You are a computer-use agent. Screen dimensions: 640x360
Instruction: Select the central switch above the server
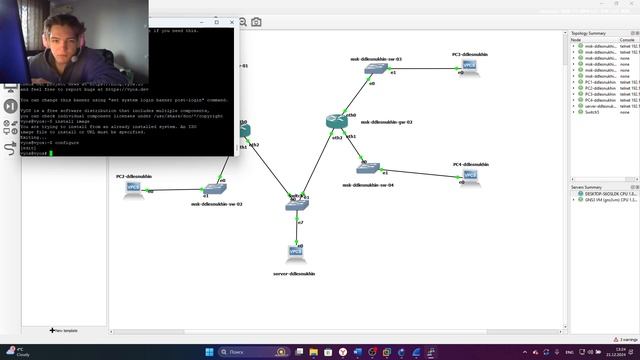click(x=297, y=205)
